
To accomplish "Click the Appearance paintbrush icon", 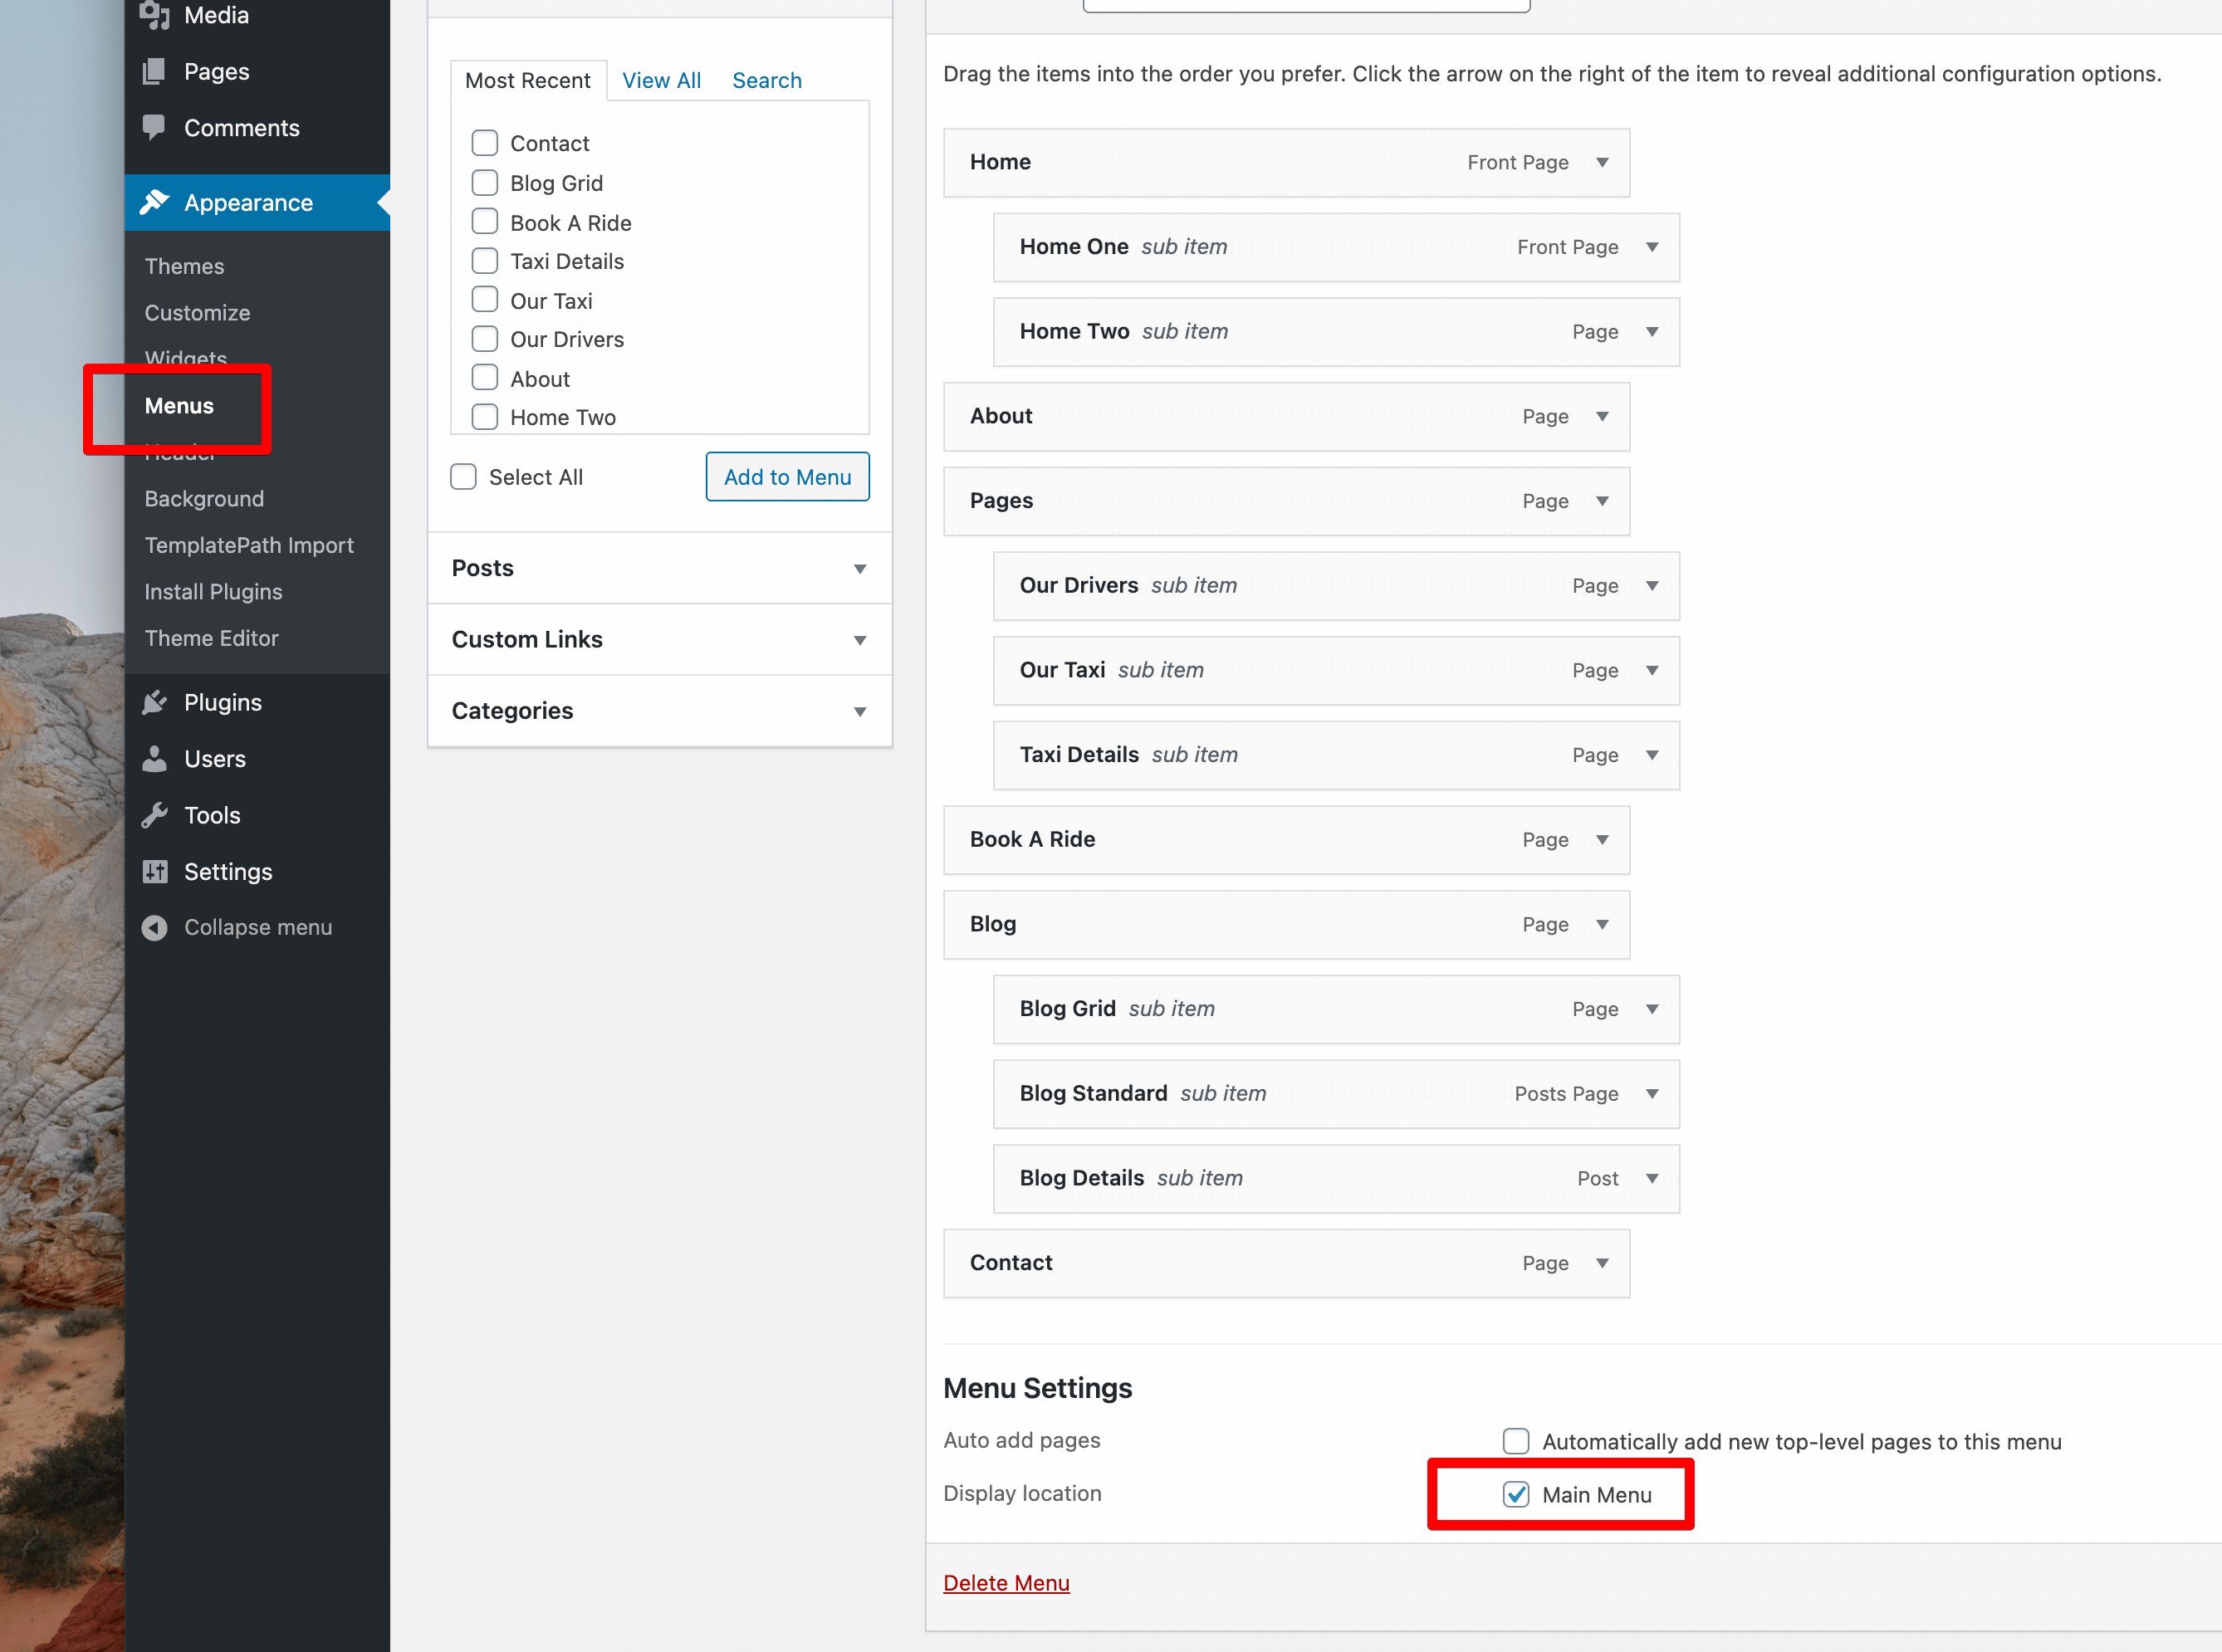I will coord(154,202).
